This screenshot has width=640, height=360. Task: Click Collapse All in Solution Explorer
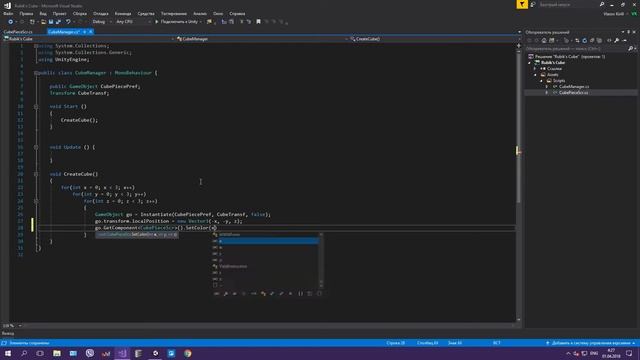(x=592, y=40)
